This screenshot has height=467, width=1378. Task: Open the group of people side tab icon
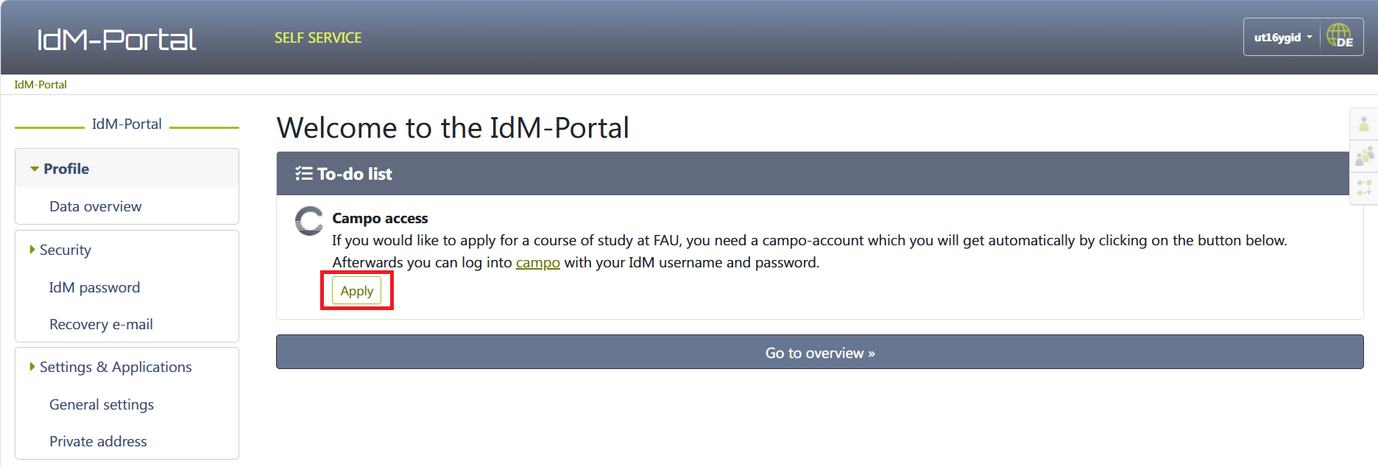tap(1364, 156)
